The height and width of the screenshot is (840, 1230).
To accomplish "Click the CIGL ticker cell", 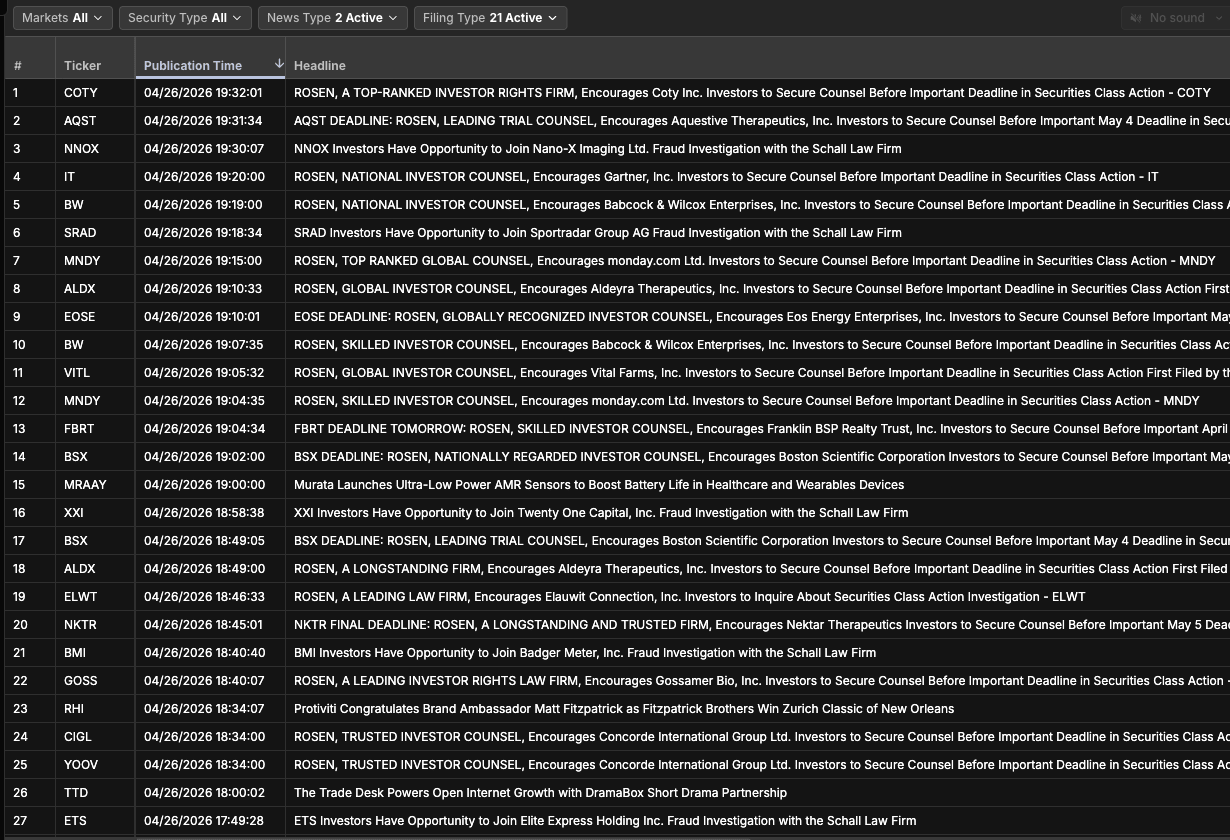I will [x=78, y=737].
